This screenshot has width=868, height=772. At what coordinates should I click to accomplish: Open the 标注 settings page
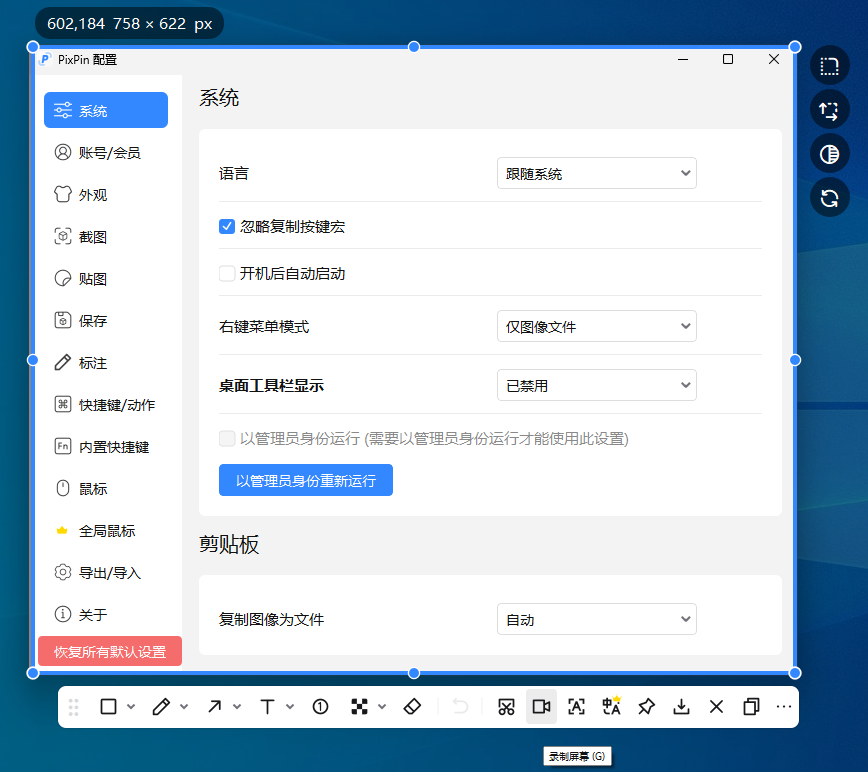(106, 362)
